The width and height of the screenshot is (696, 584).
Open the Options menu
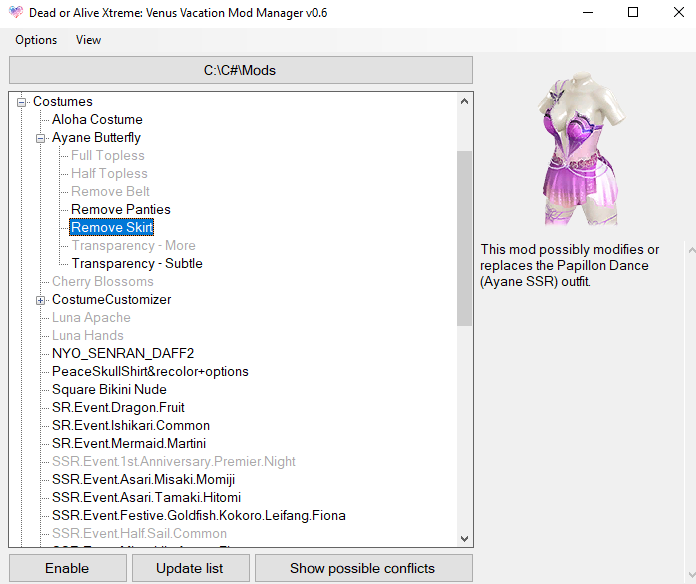pos(36,40)
